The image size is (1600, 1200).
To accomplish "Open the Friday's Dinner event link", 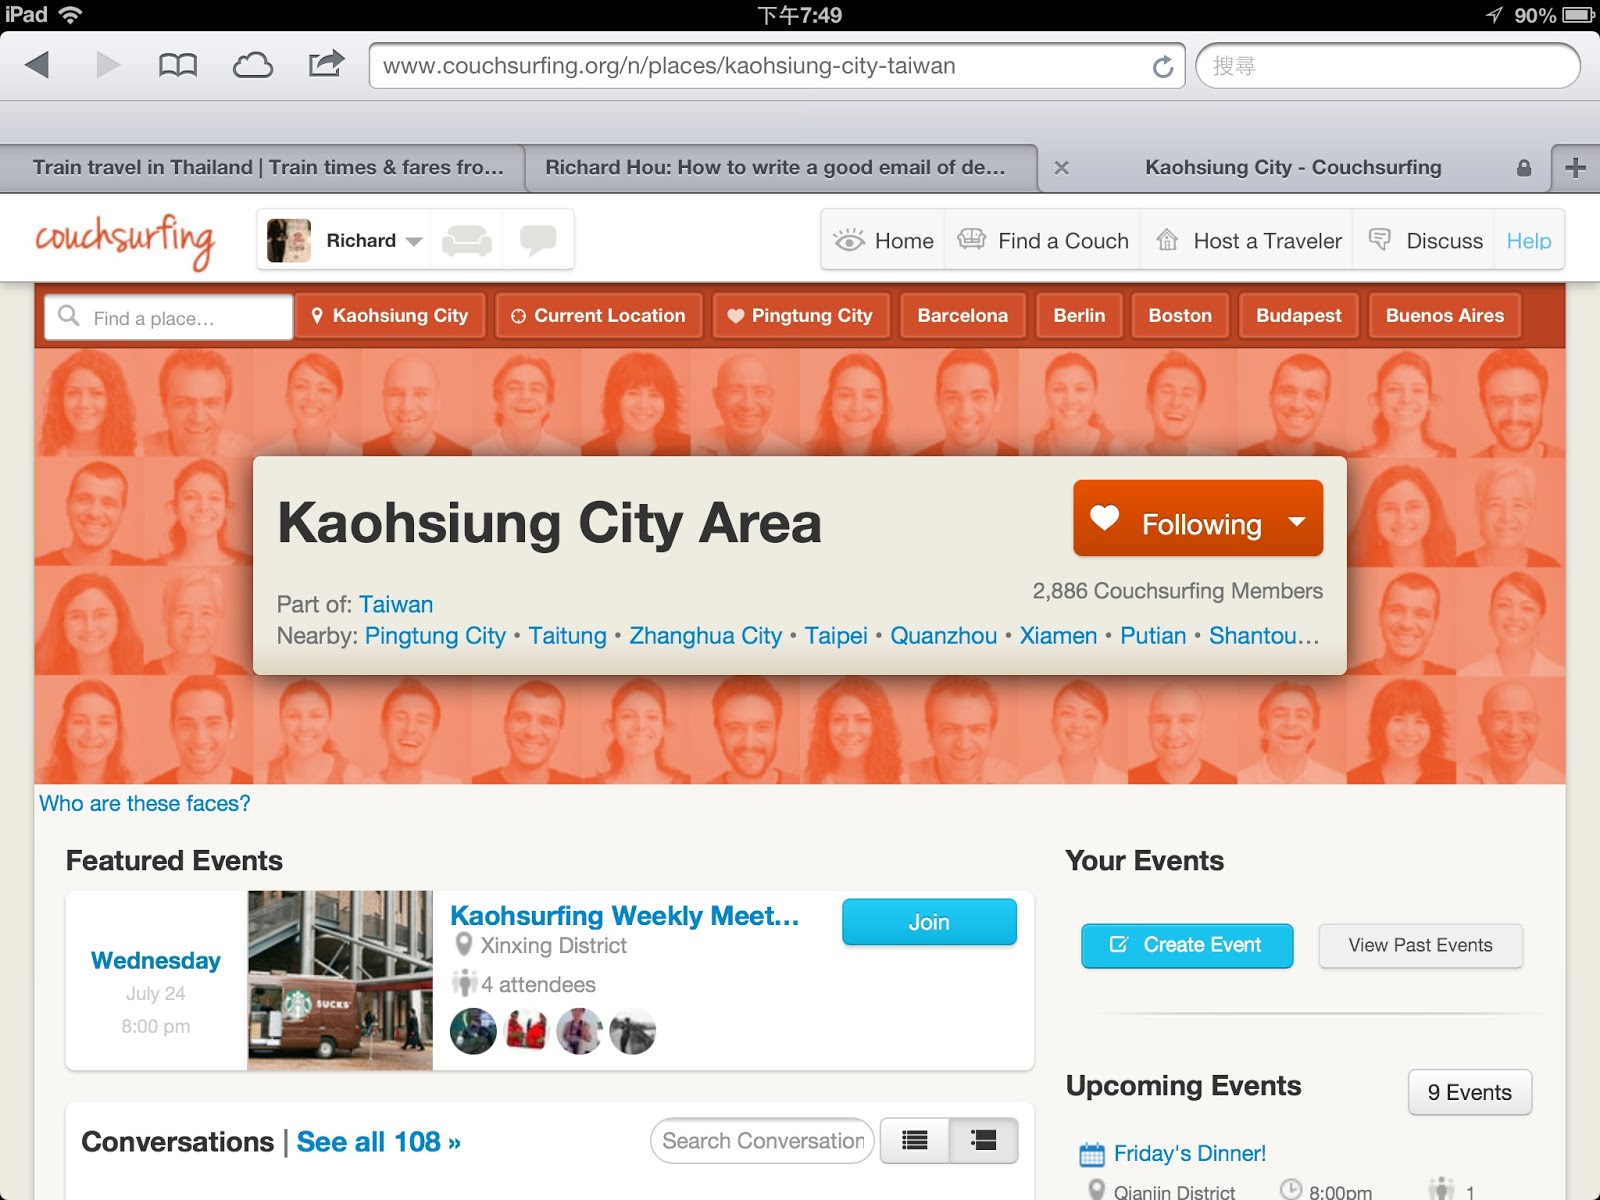I will (1188, 1153).
